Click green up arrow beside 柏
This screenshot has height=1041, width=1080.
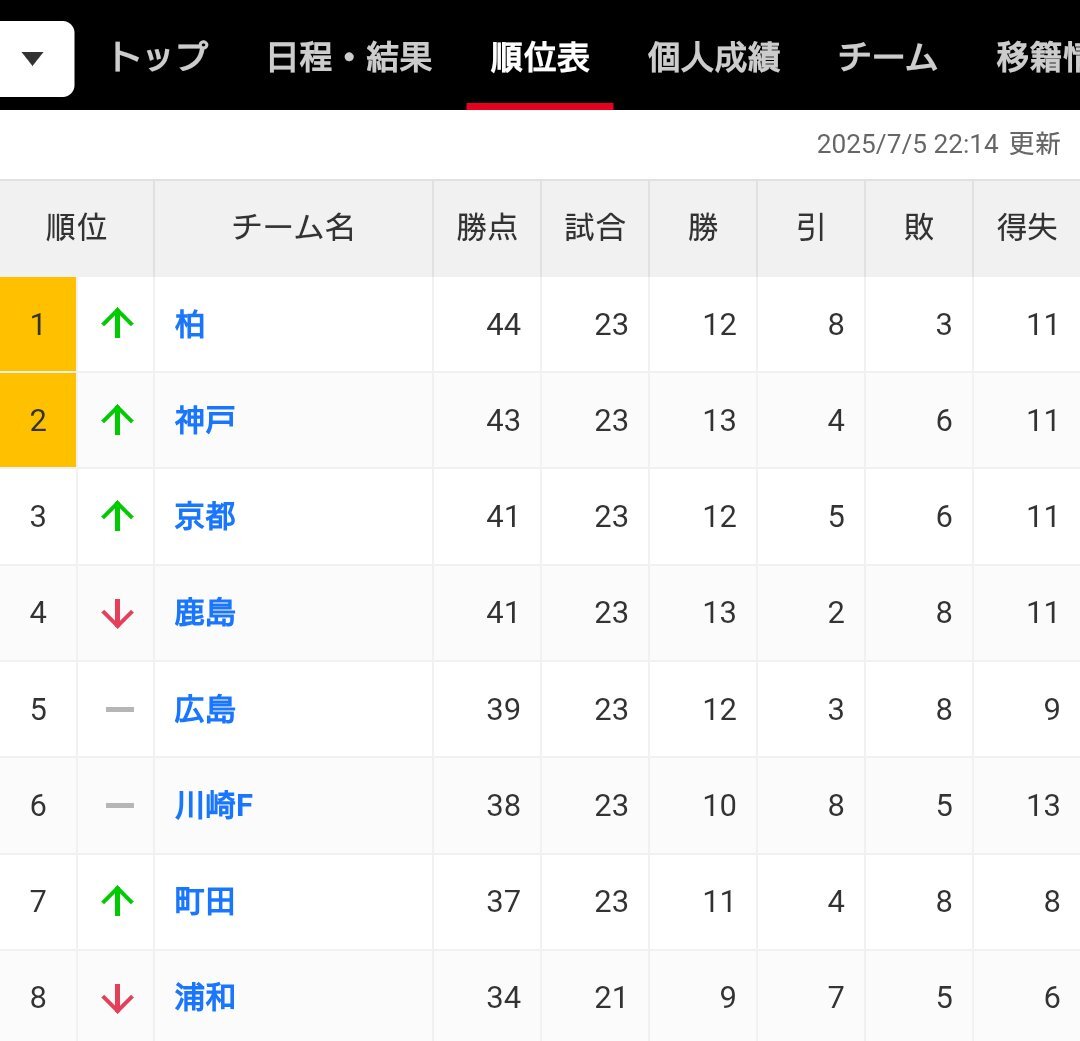[x=117, y=323]
